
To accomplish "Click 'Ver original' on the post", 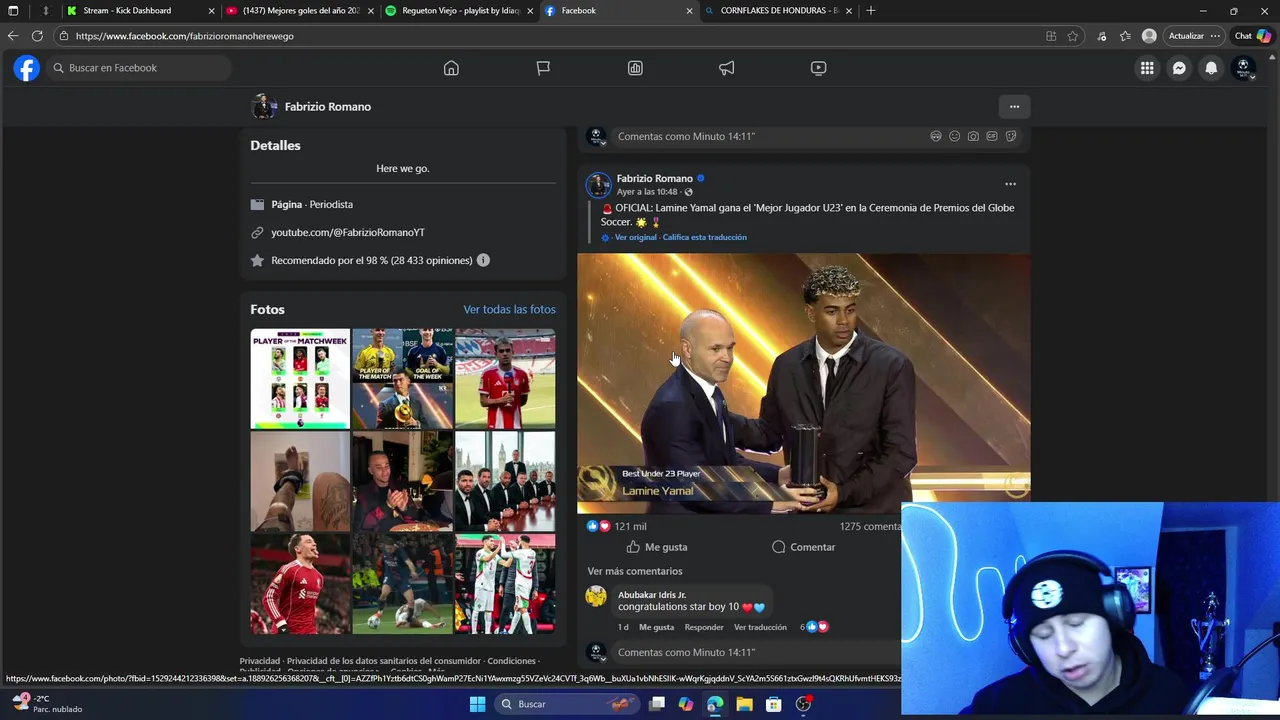I will (636, 237).
